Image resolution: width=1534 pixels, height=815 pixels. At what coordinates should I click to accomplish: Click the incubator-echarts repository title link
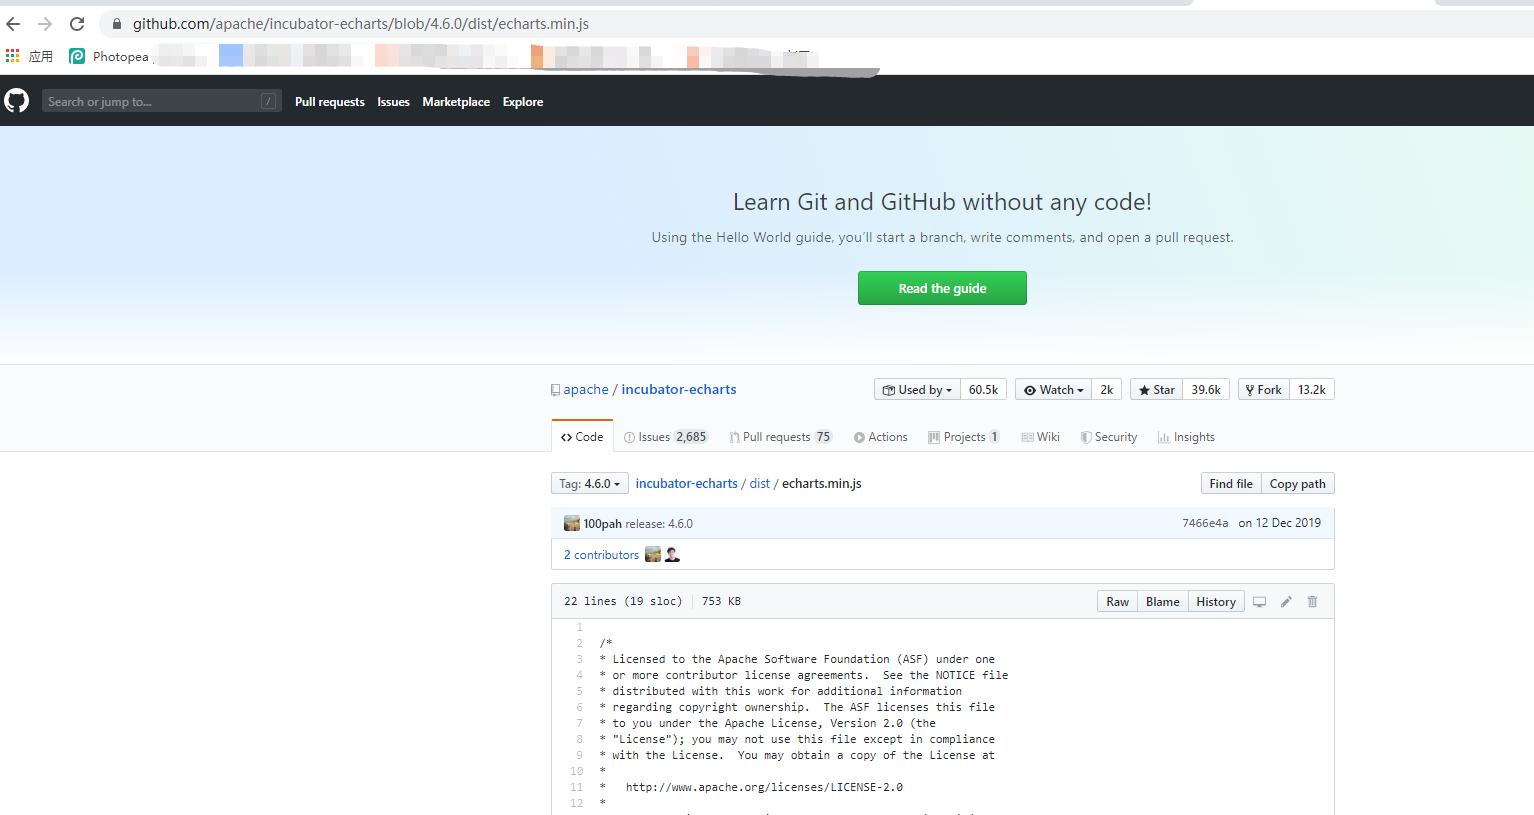point(679,390)
